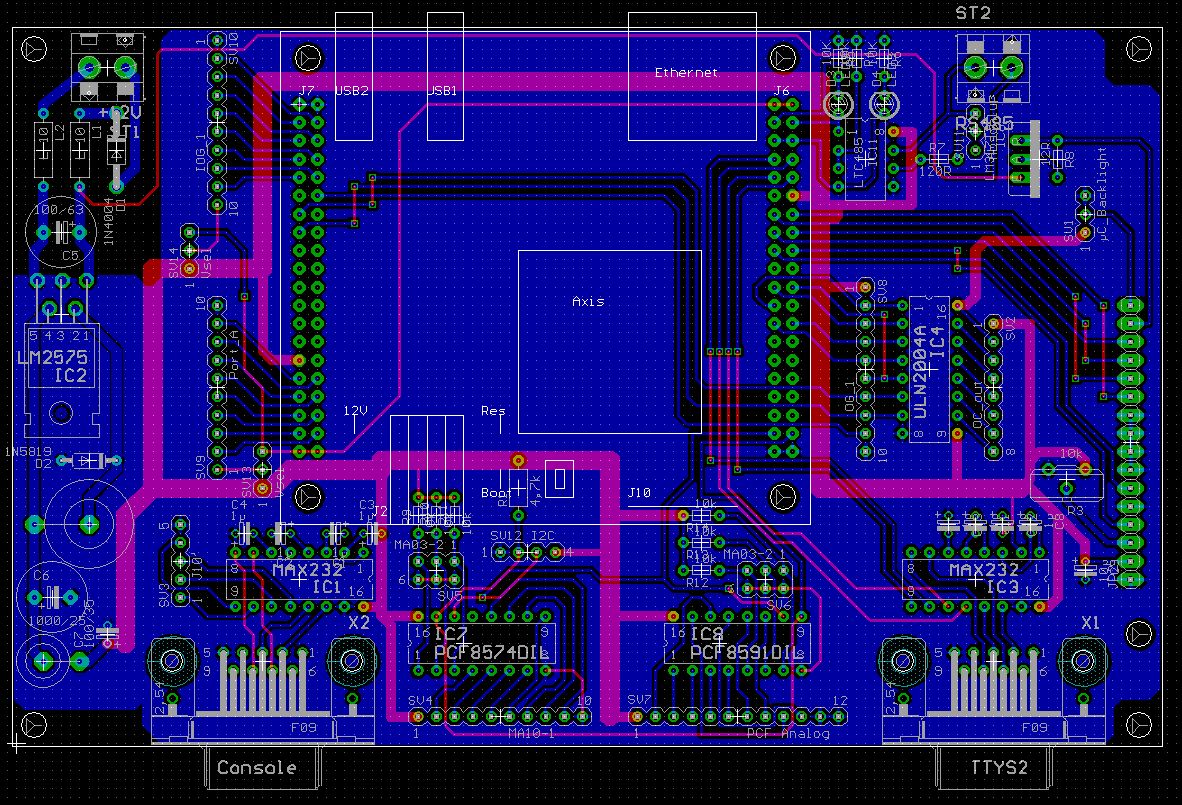The width and height of the screenshot is (1182, 805).
Task: Select the ST2 screw terminal block
Action: pyautogui.click(x=994, y=69)
